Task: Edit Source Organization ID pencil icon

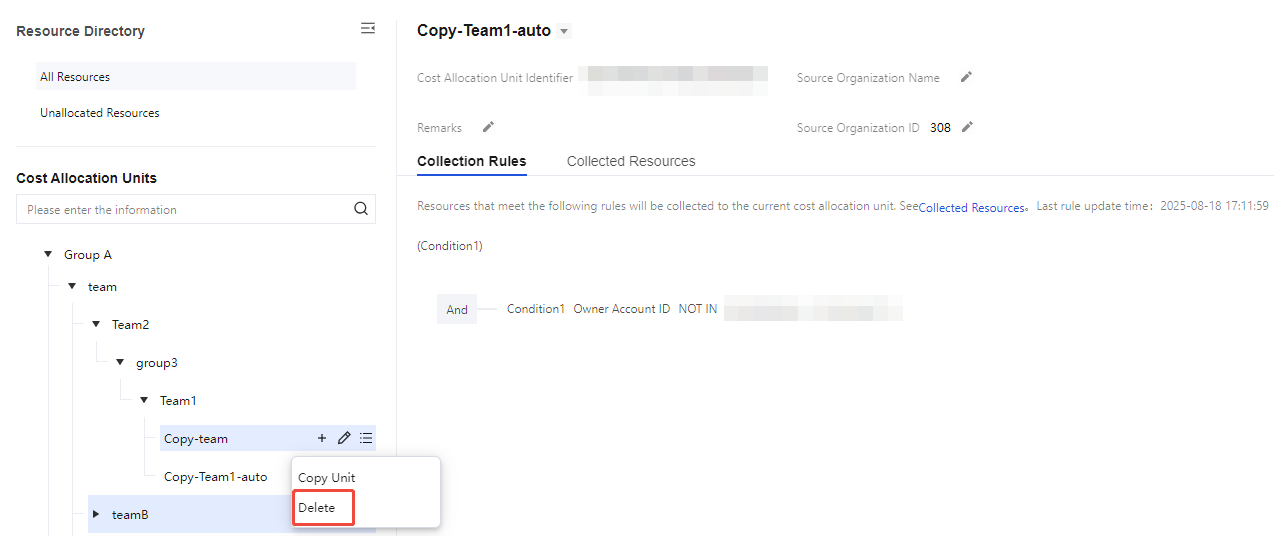Action: (967, 127)
